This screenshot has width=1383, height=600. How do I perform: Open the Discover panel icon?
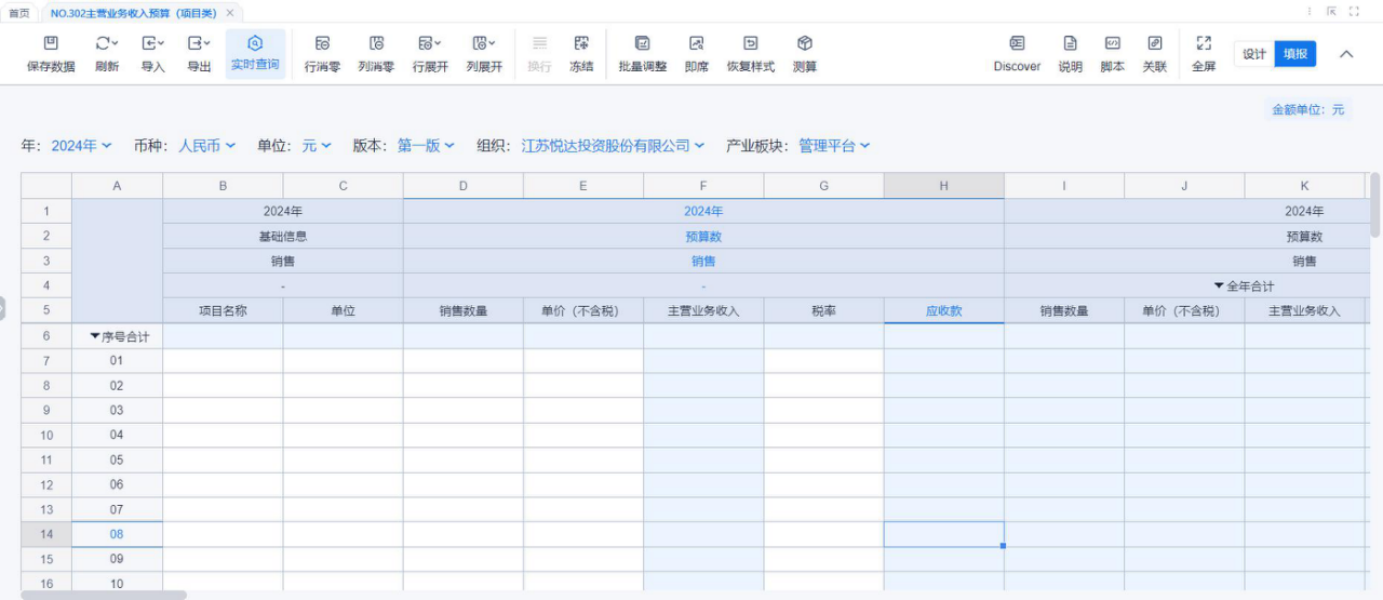(x=1016, y=44)
